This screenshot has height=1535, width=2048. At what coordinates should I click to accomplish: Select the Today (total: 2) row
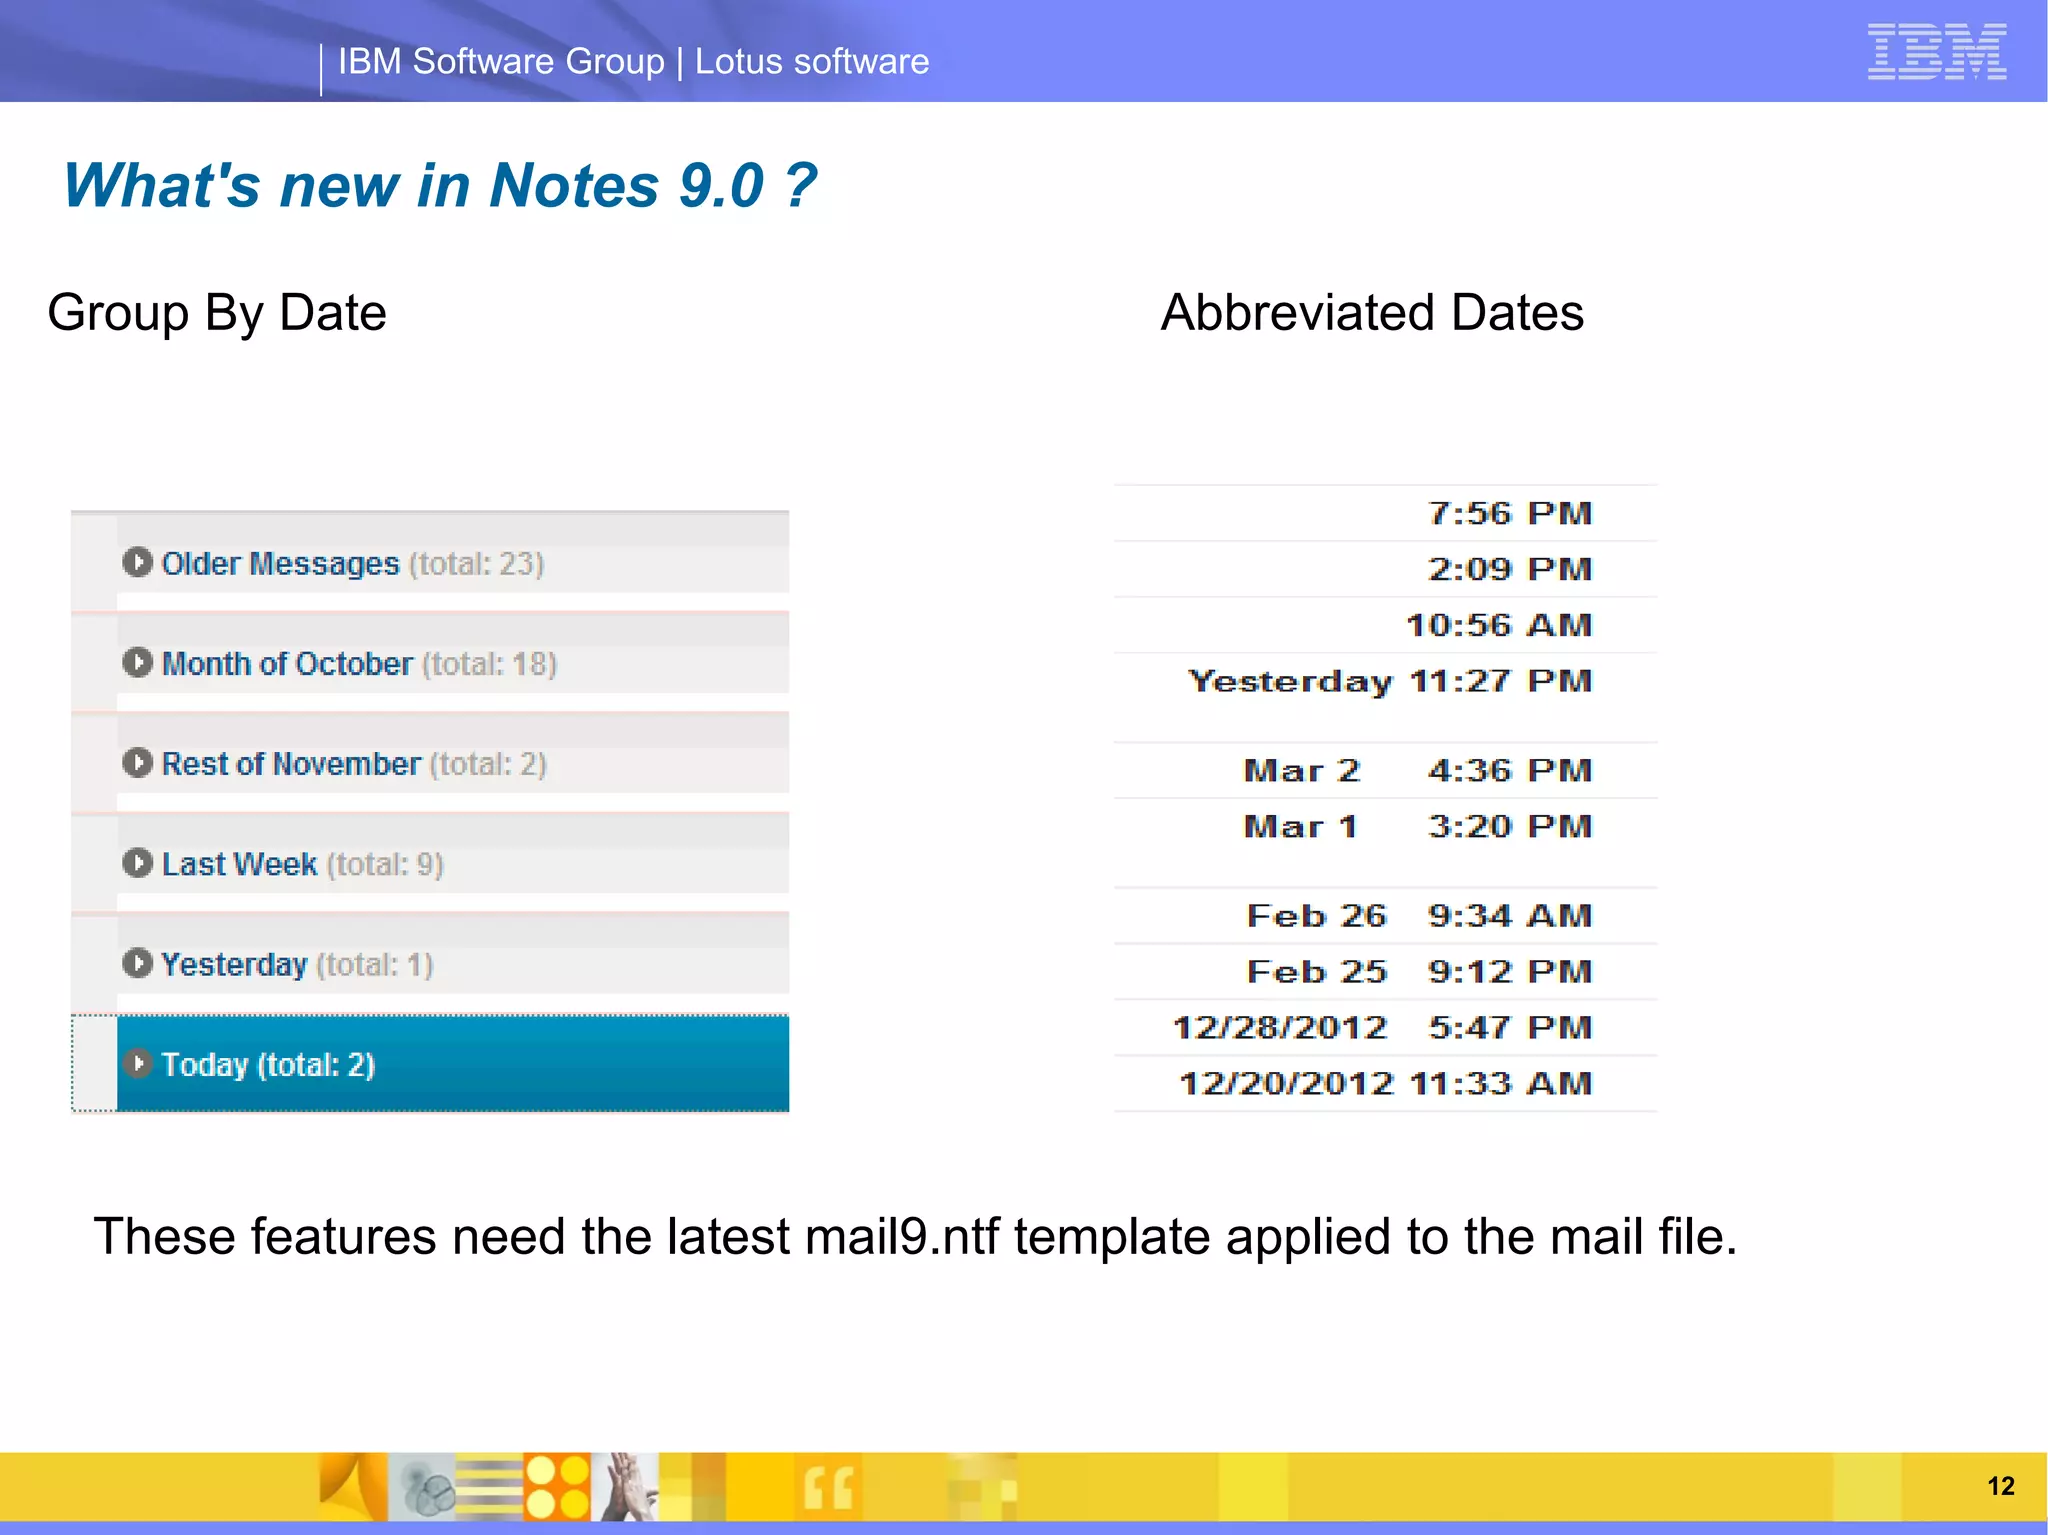click(430, 1063)
